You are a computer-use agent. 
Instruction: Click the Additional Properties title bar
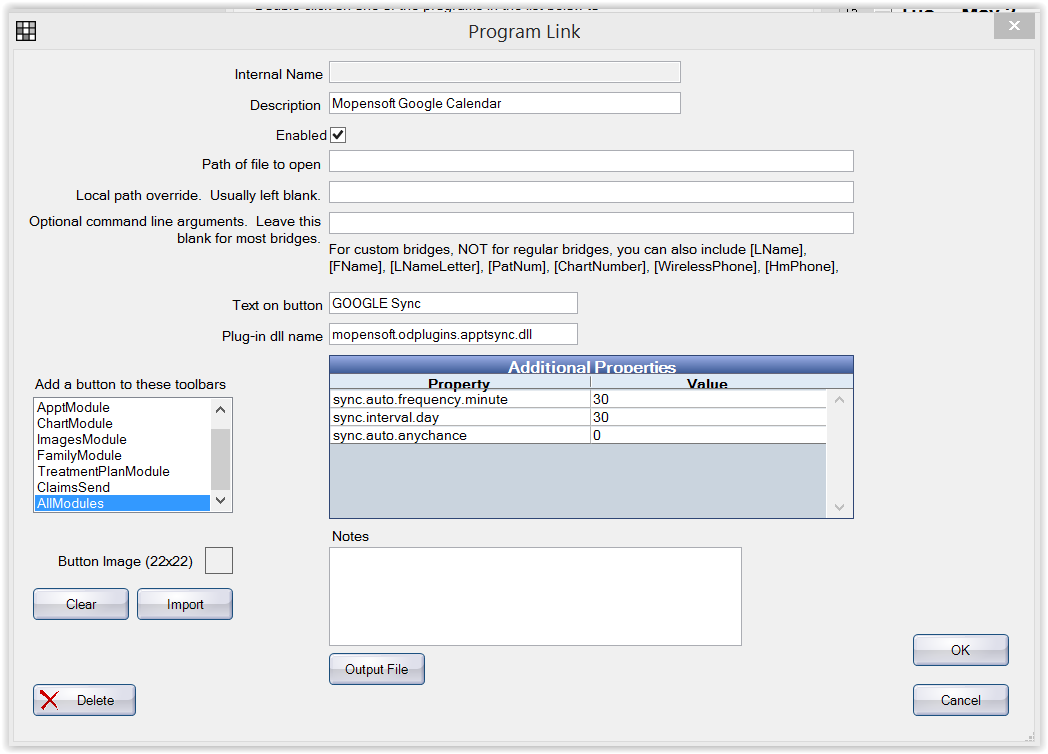(x=592, y=366)
